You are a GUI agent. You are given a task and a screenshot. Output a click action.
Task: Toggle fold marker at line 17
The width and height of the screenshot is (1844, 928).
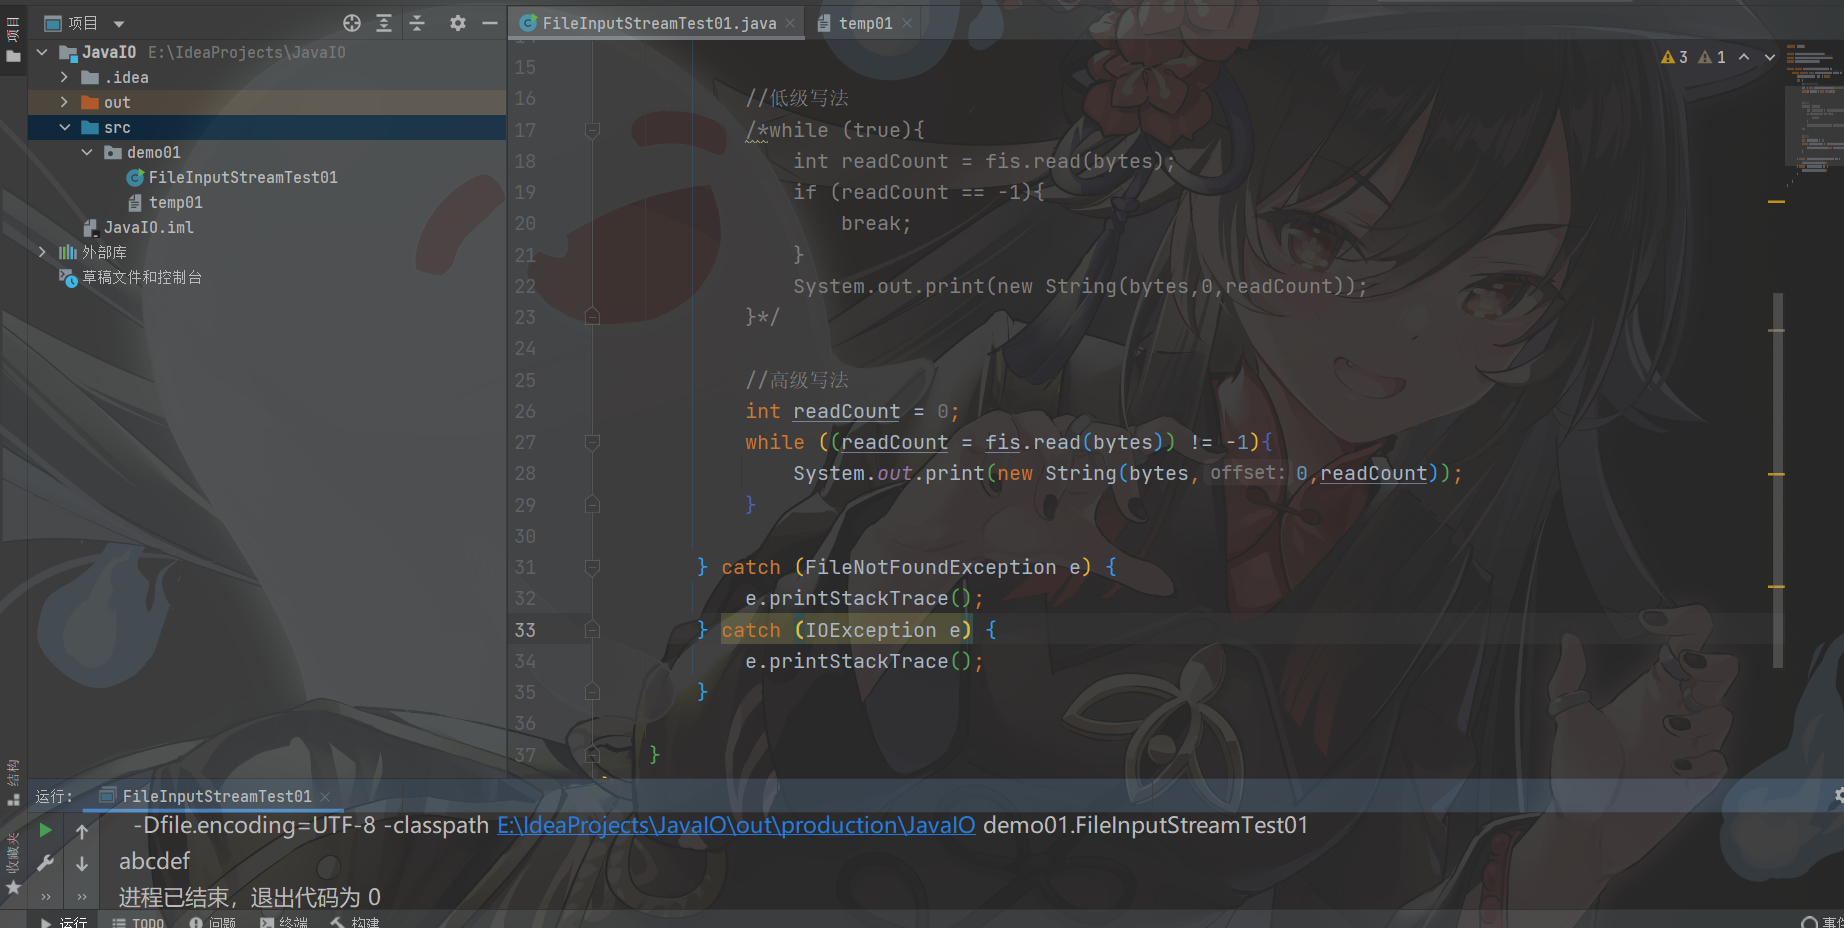(x=592, y=130)
